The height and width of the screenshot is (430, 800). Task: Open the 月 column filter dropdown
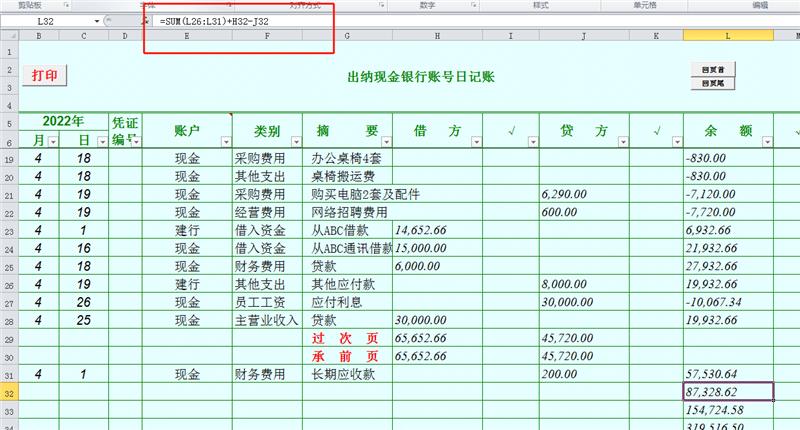click(51, 143)
